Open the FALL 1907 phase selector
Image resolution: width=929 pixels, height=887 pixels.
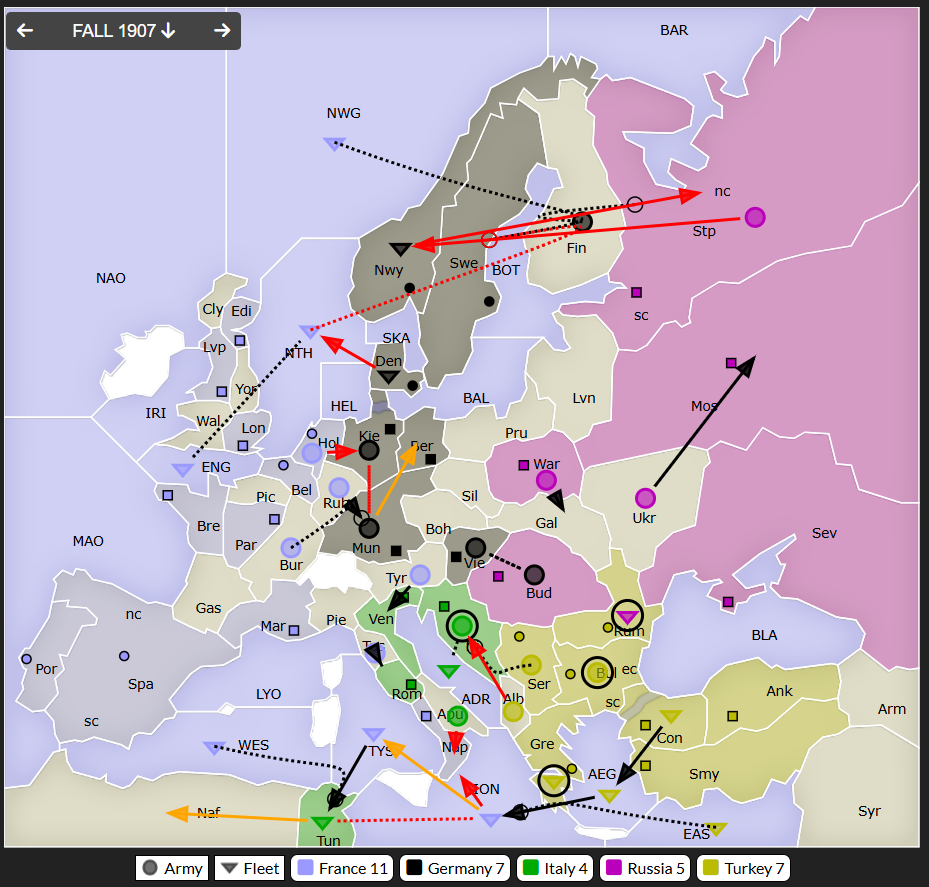pos(123,30)
